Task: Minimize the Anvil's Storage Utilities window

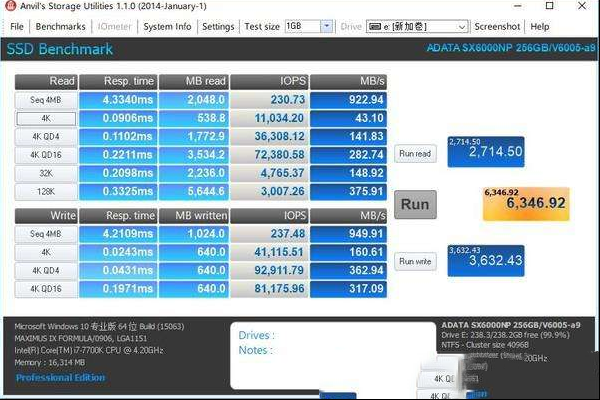Action: click(518, 6)
